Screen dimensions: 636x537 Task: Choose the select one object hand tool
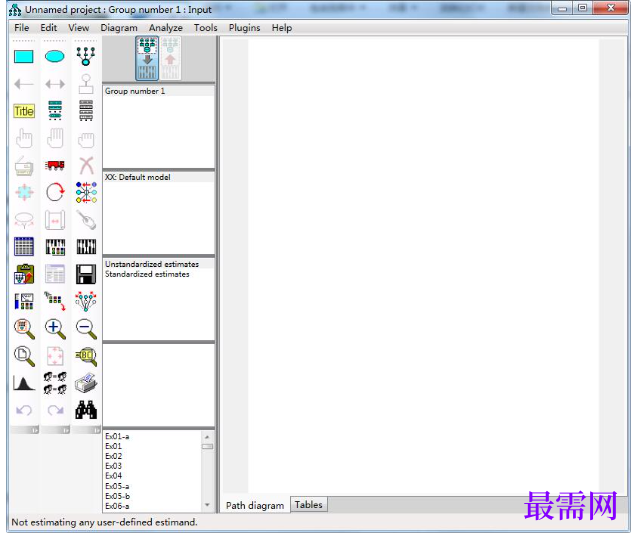click(x=24, y=138)
